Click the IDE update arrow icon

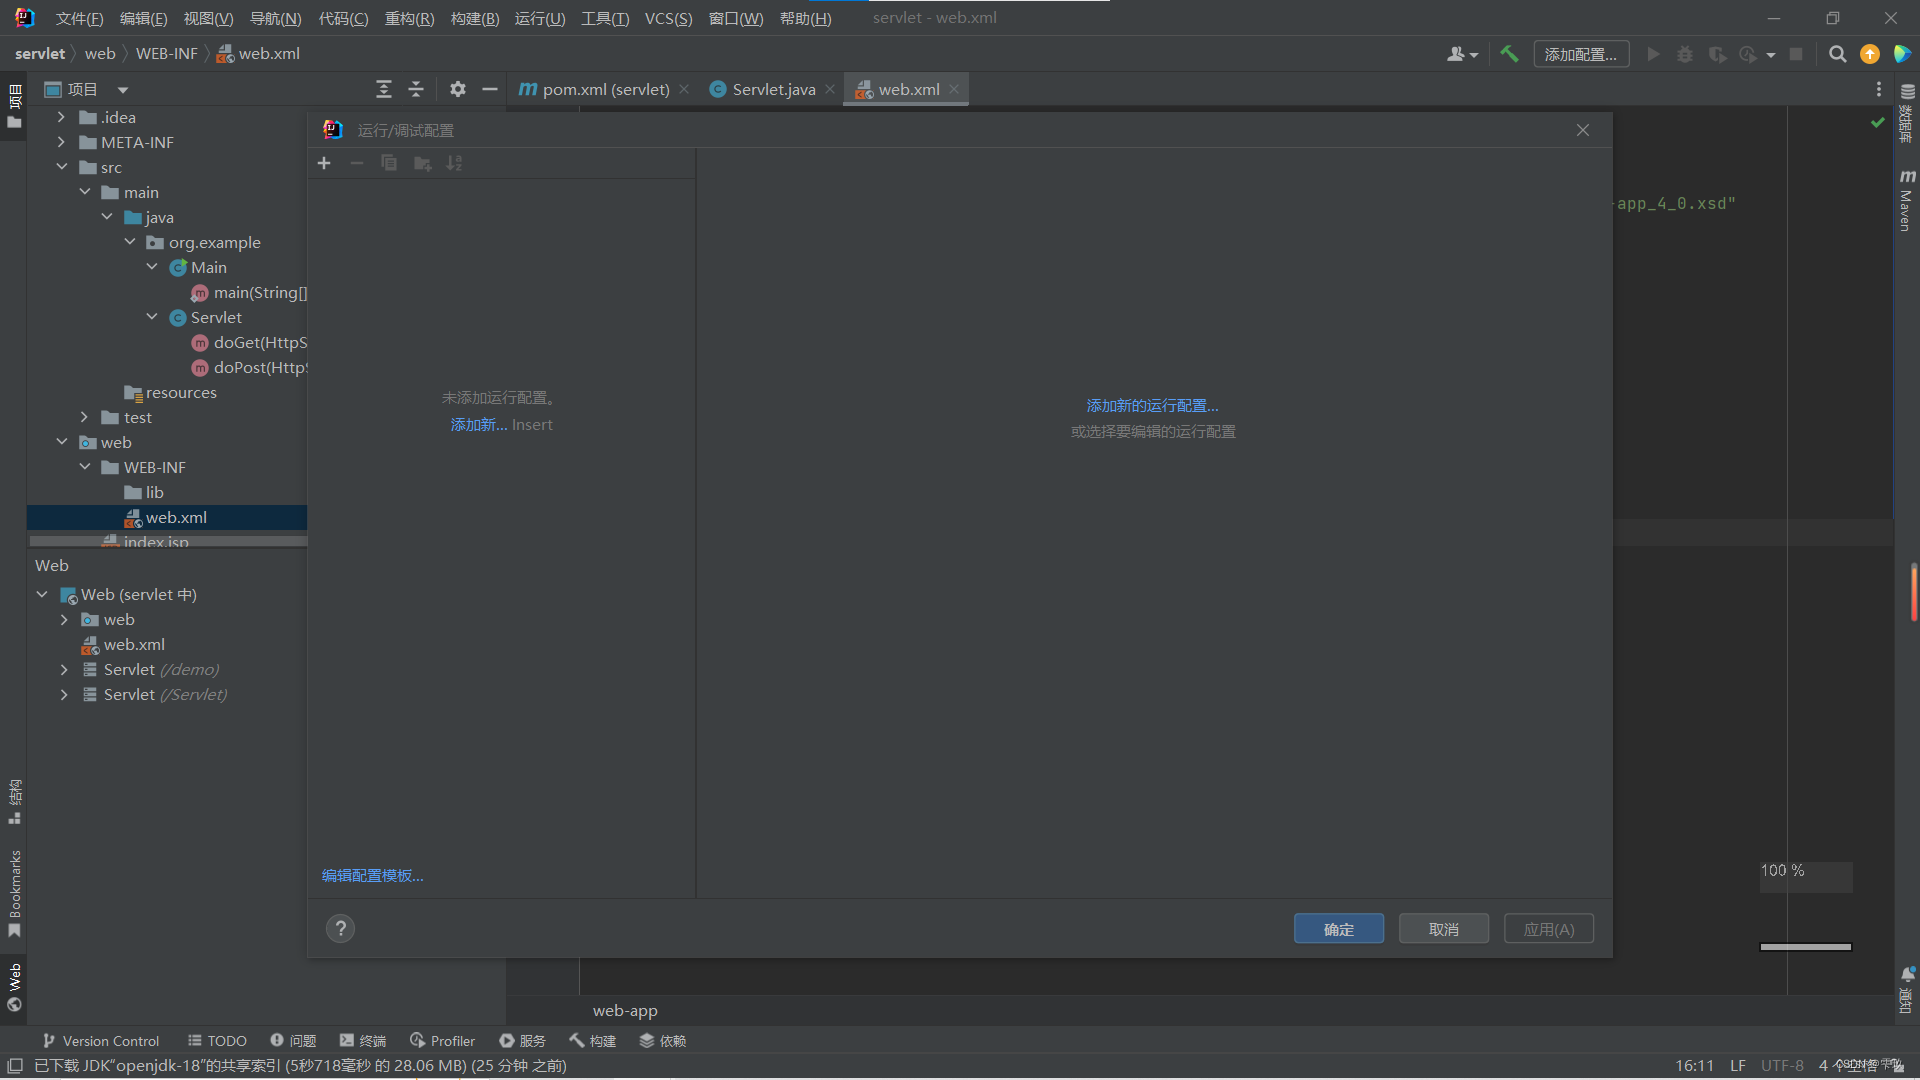pos(1870,54)
